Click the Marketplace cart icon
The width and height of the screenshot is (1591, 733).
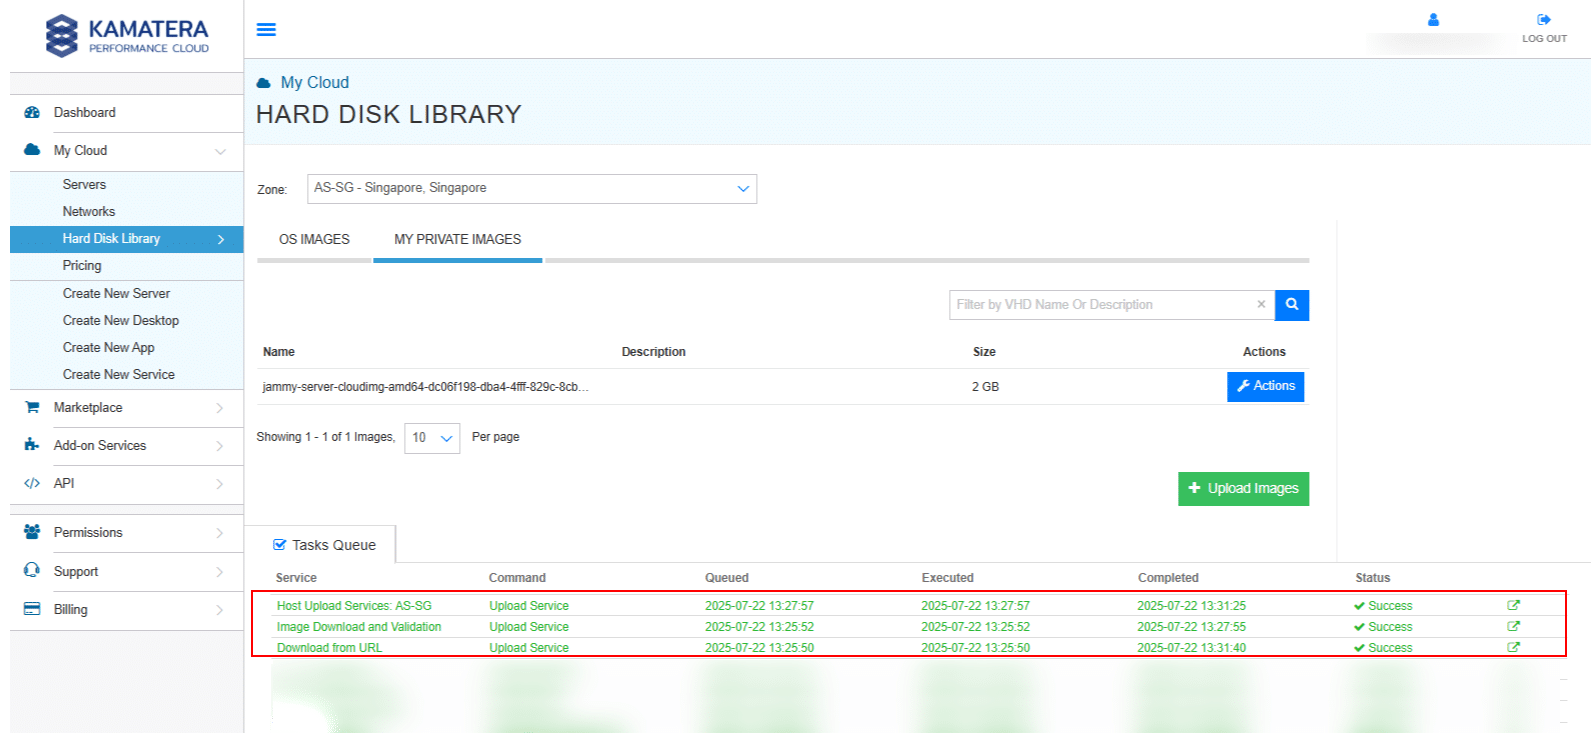click(32, 407)
